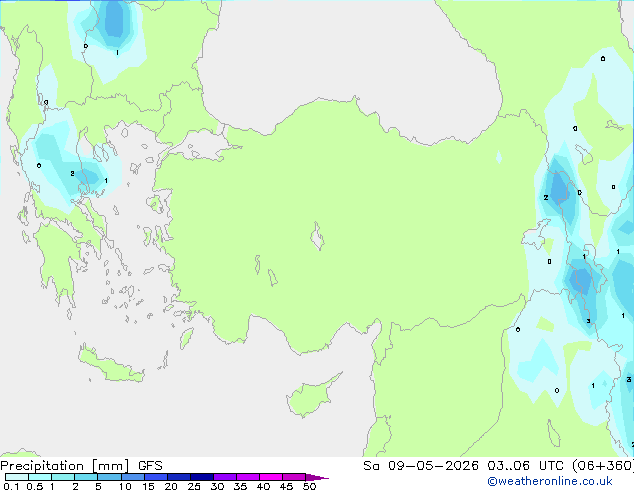Pick the legend swatch between 0.1 and 0.5
The image size is (634, 490).
[17, 477]
